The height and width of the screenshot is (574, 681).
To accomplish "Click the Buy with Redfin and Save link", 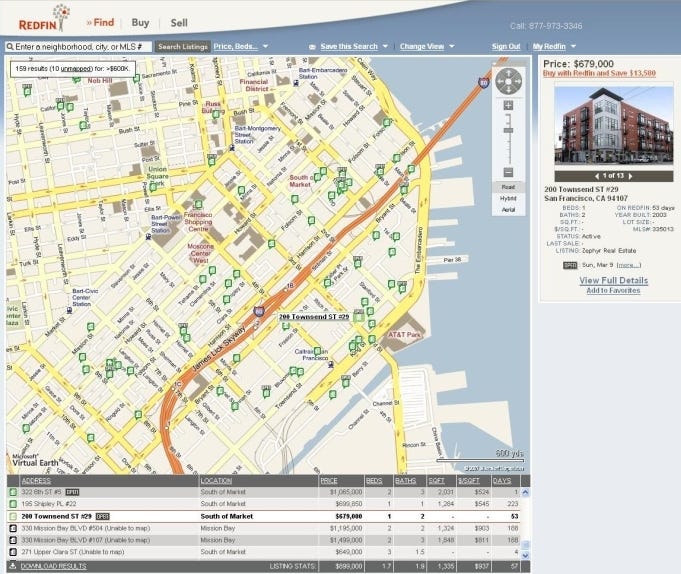I will click(x=599, y=73).
